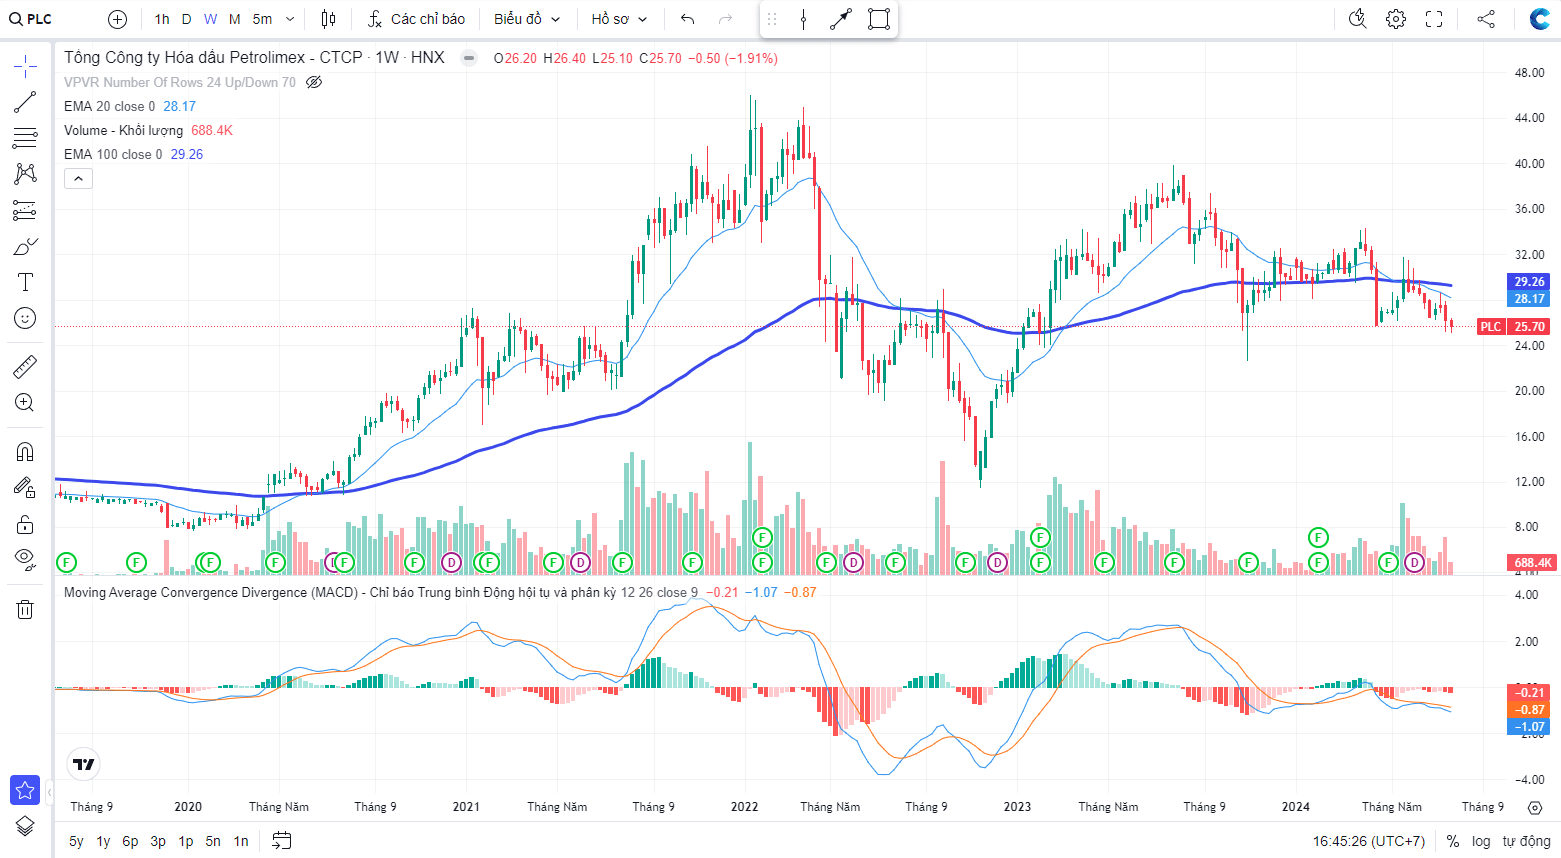This screenshot has width=1561, height=858.
Task: Toggle percent price scale
Action: tap(1453, 841)
